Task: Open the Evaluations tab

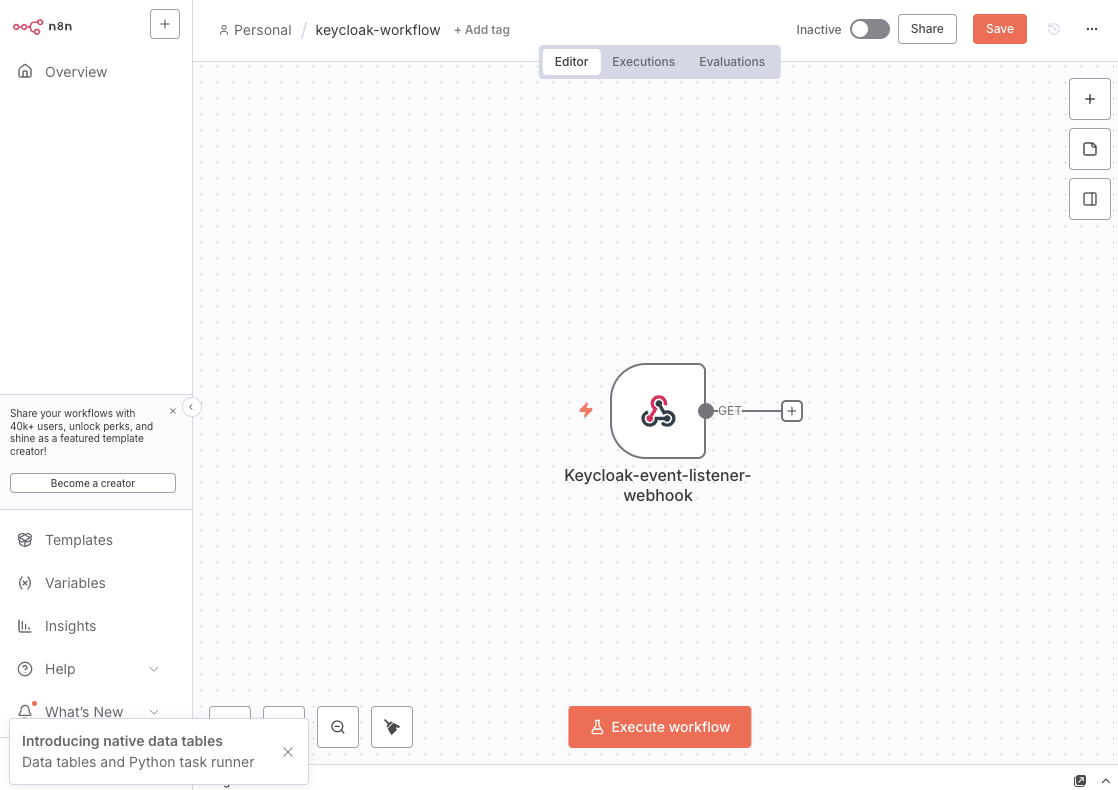Action: pos(732,62)
